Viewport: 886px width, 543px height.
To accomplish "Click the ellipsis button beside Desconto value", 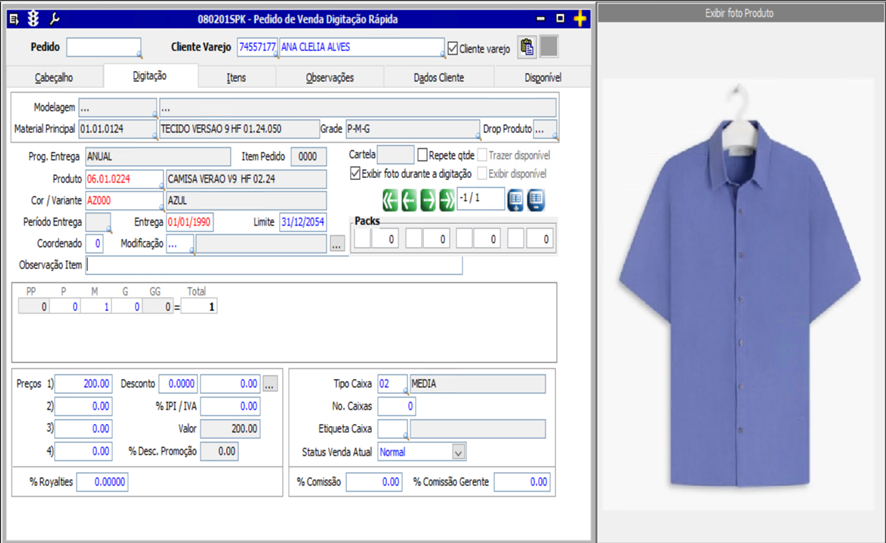I will pos(270,384).
